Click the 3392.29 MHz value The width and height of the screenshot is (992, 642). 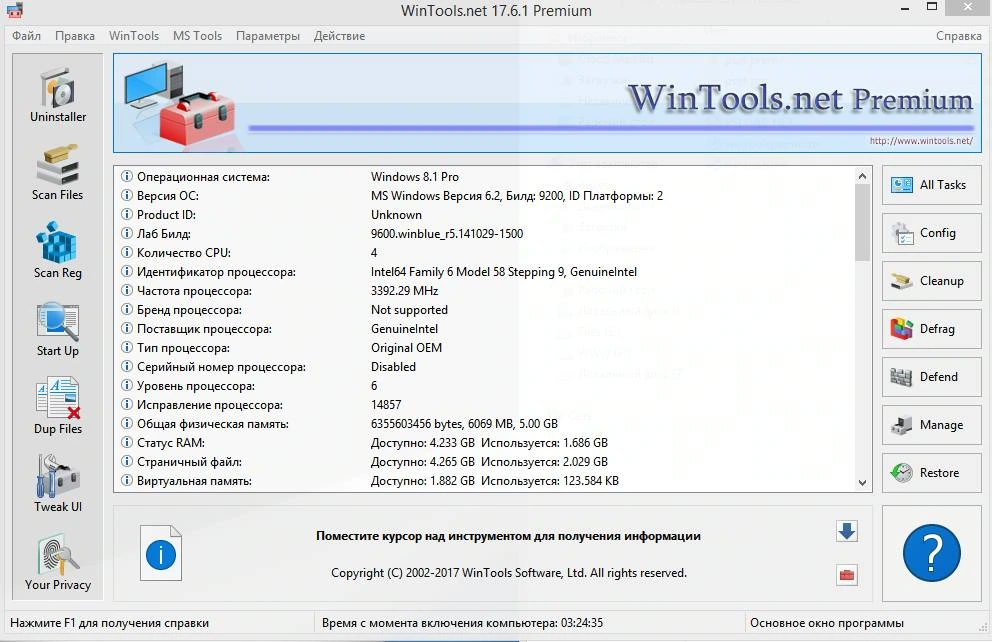pyautogui.click(x=404, y=291)
